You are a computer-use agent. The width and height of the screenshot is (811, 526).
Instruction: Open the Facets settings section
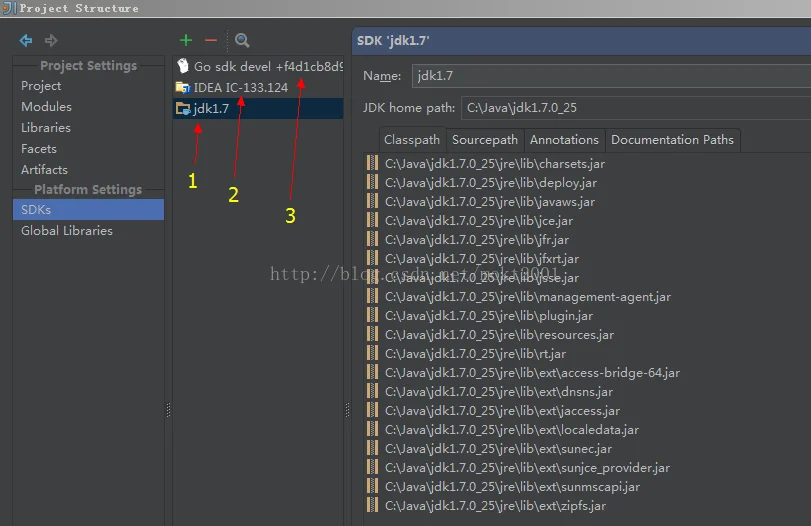tap(39, 149)
